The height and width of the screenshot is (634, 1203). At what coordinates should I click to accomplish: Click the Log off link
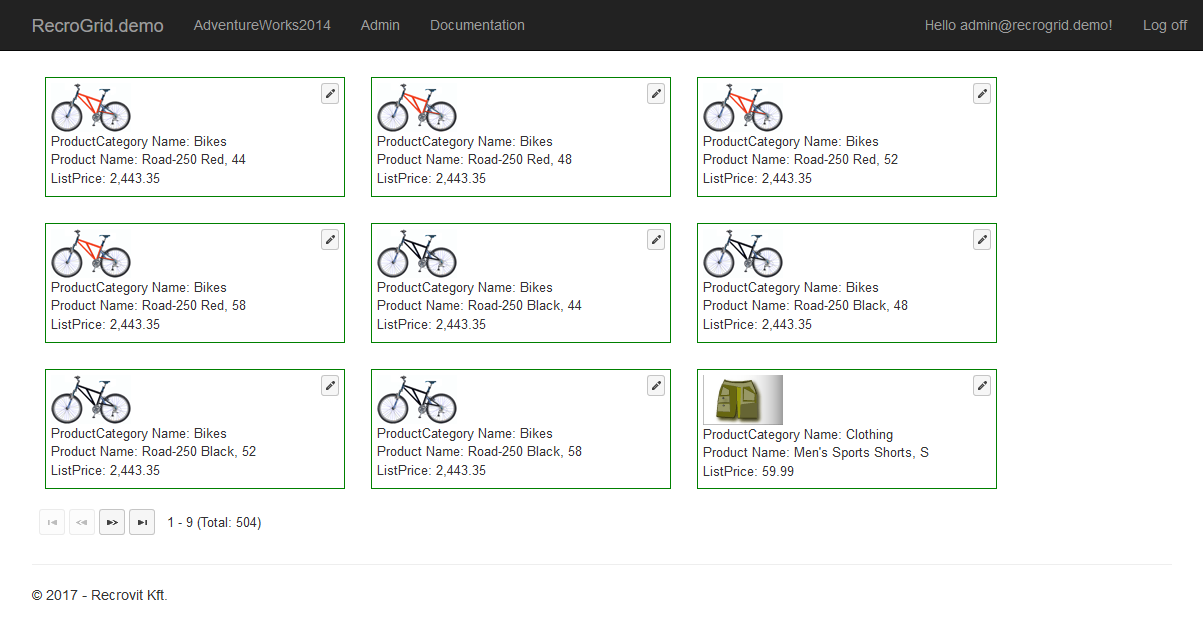coord(1165,25)
